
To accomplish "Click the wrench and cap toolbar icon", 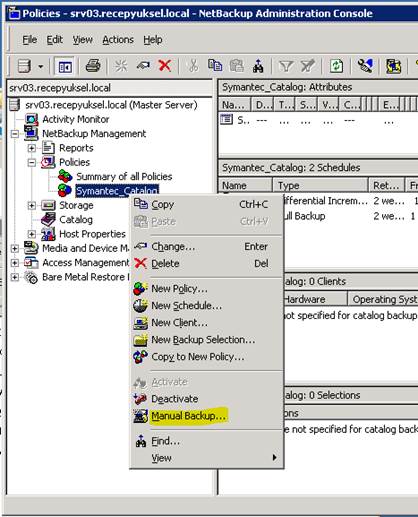I will (365, 66).
